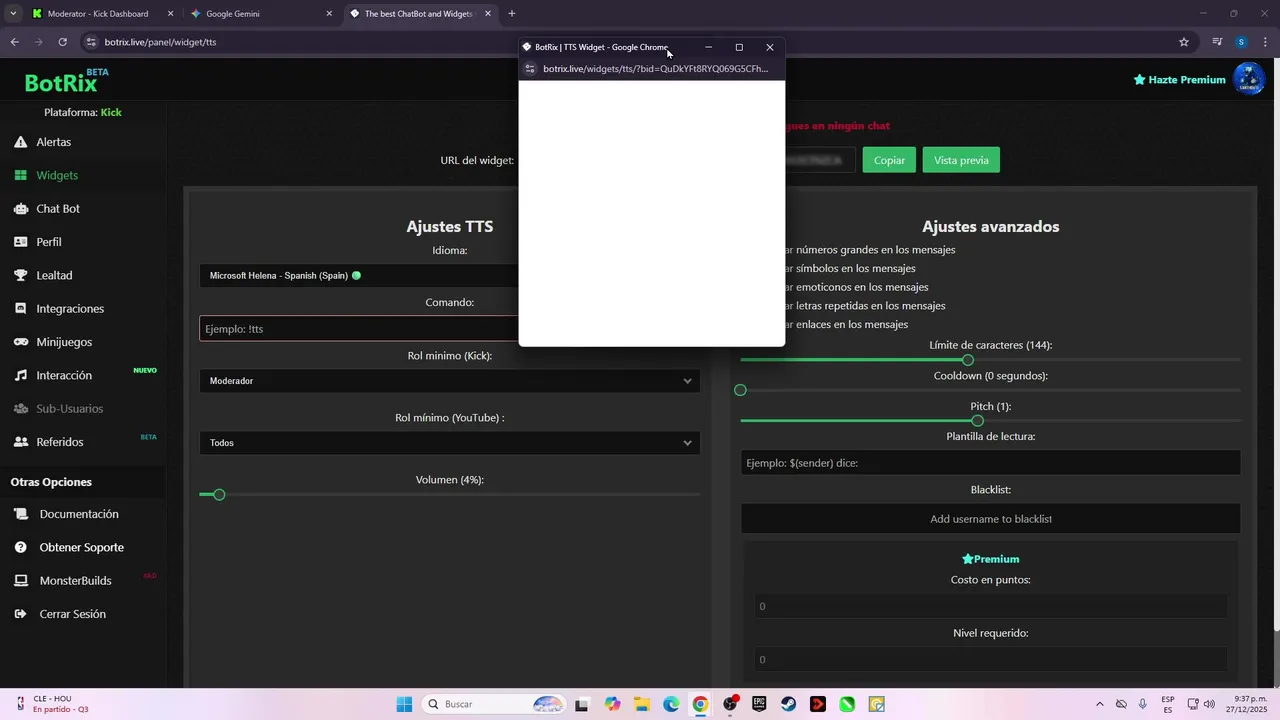Click the Vista previa button
This screenshot has width=1280, height=720.
(961, 160)
